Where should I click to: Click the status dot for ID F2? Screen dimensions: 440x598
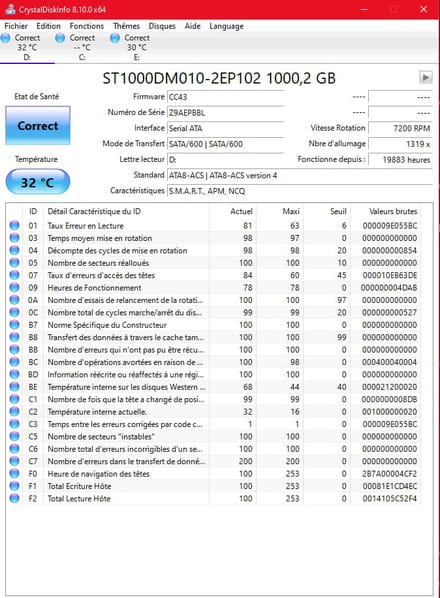click(x=14, y=498)
